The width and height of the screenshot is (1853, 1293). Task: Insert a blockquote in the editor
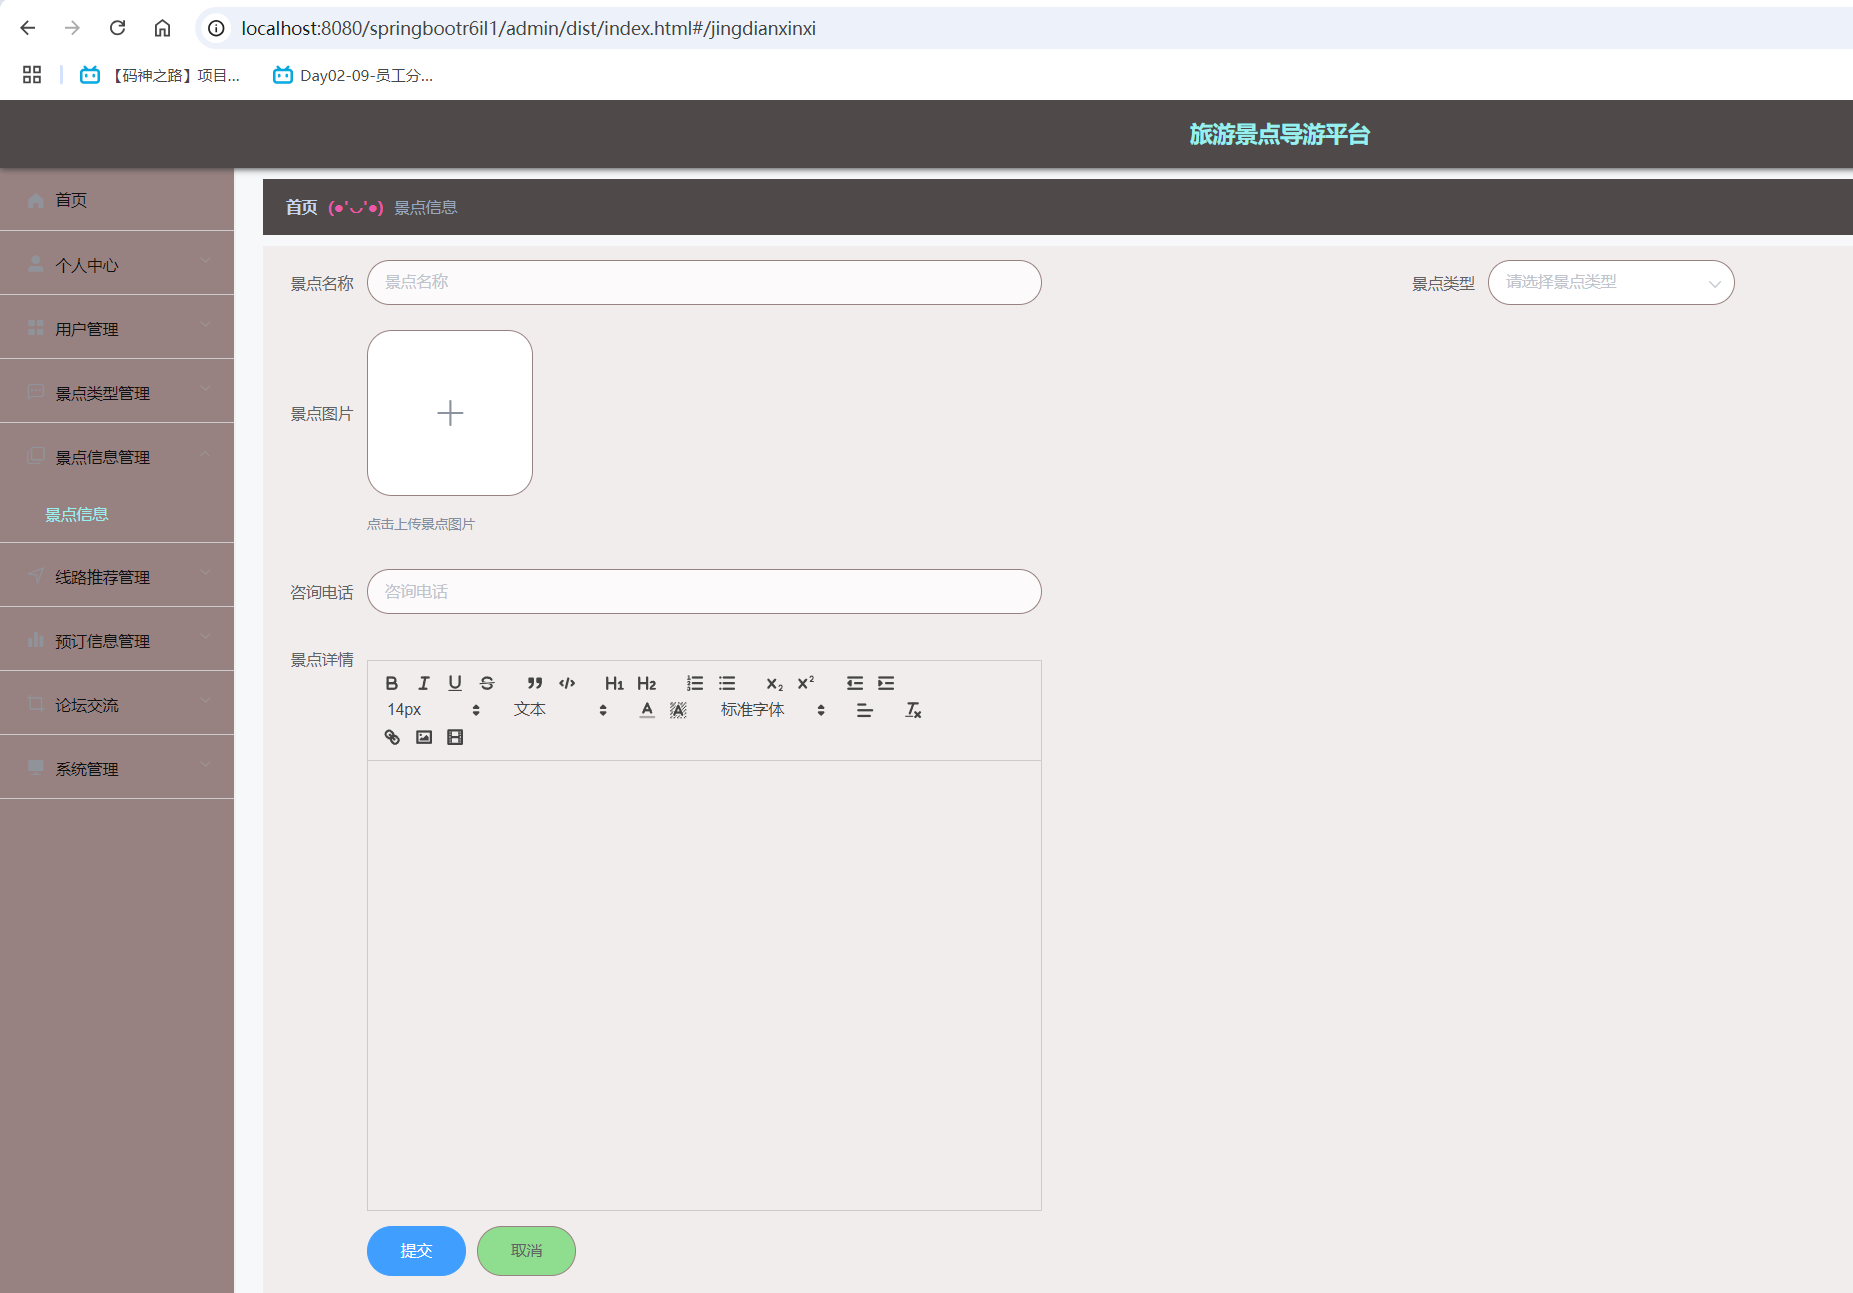pos(535,683)
